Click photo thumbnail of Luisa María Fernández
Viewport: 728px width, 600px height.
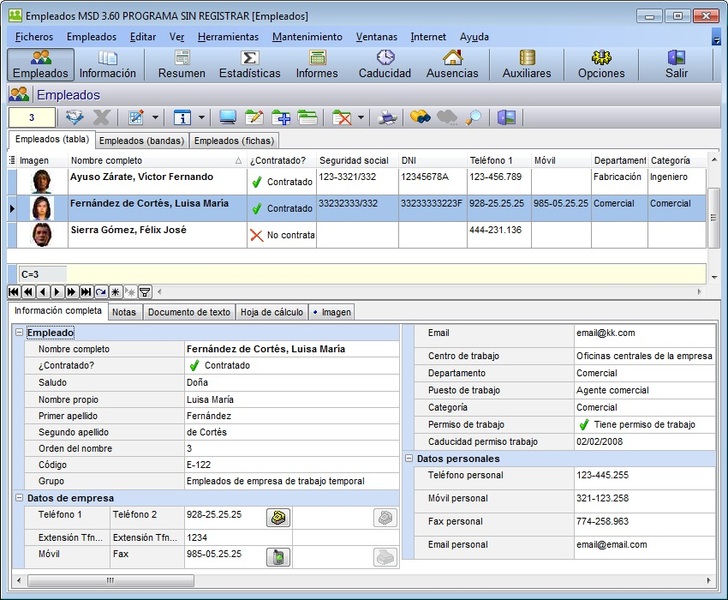coord(42,208)
